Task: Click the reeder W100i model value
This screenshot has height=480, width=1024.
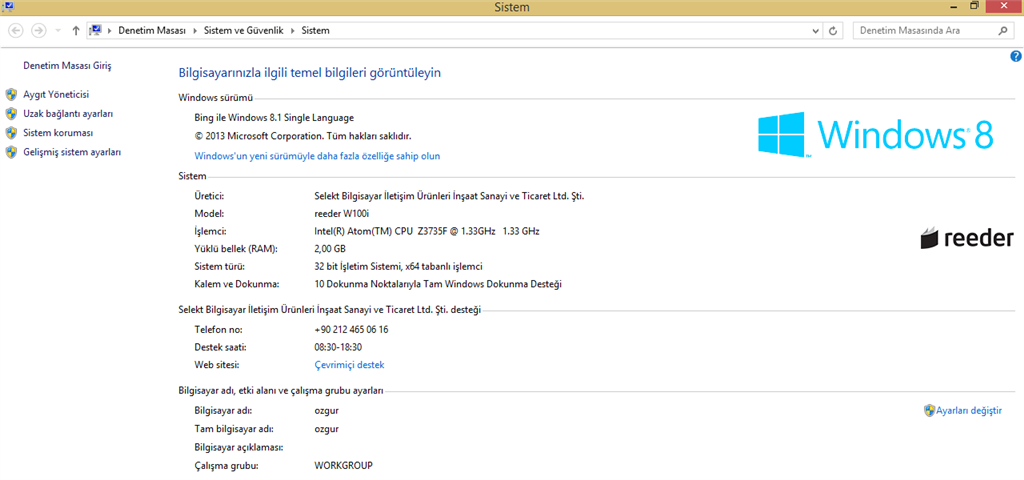Action: [x=342, y=214]
